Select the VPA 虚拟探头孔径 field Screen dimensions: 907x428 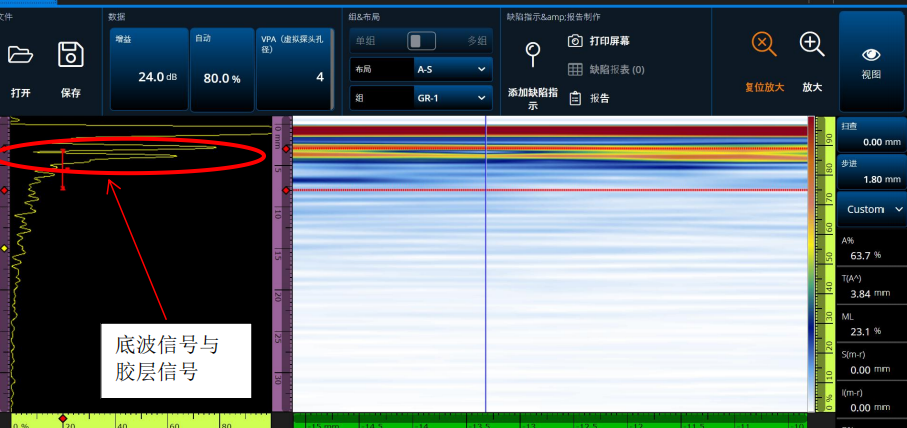click(295, 69)
